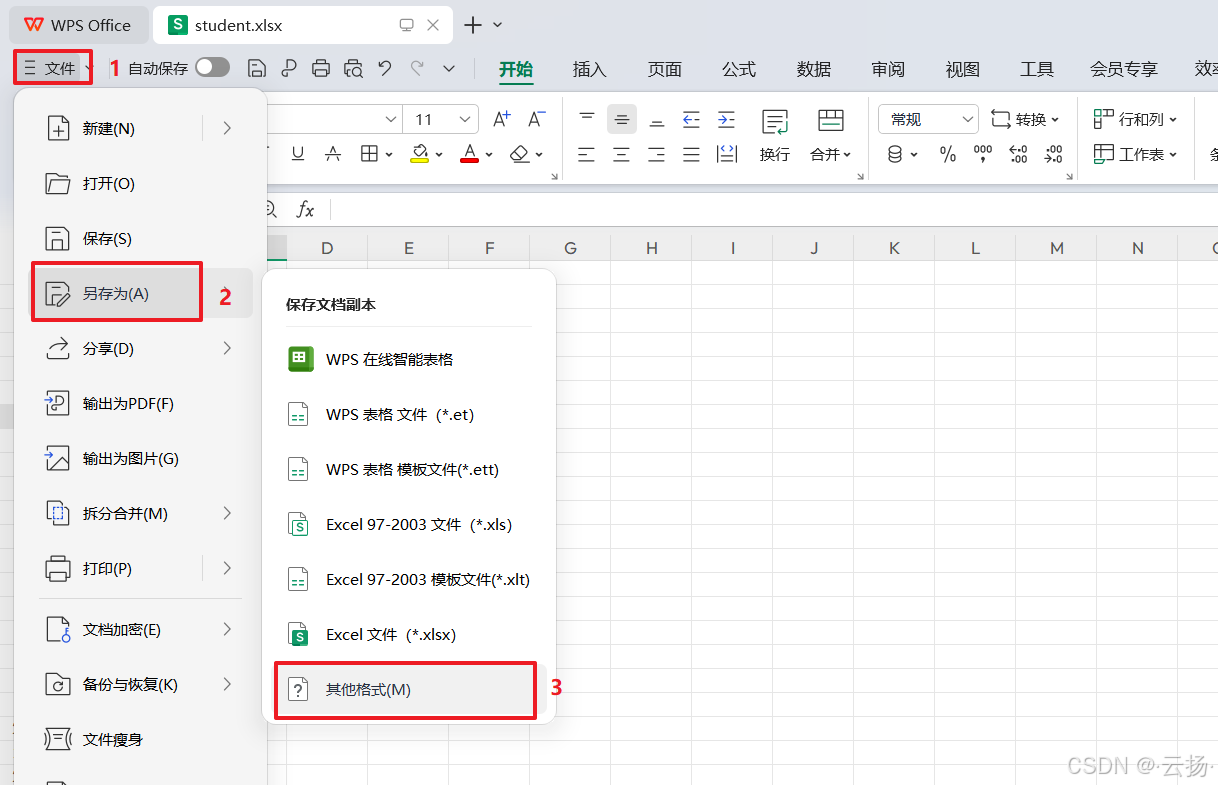This screenshot has width=1218, height=785.
Task: Toggle strikethrough formatting
Action: pos(333,153)
